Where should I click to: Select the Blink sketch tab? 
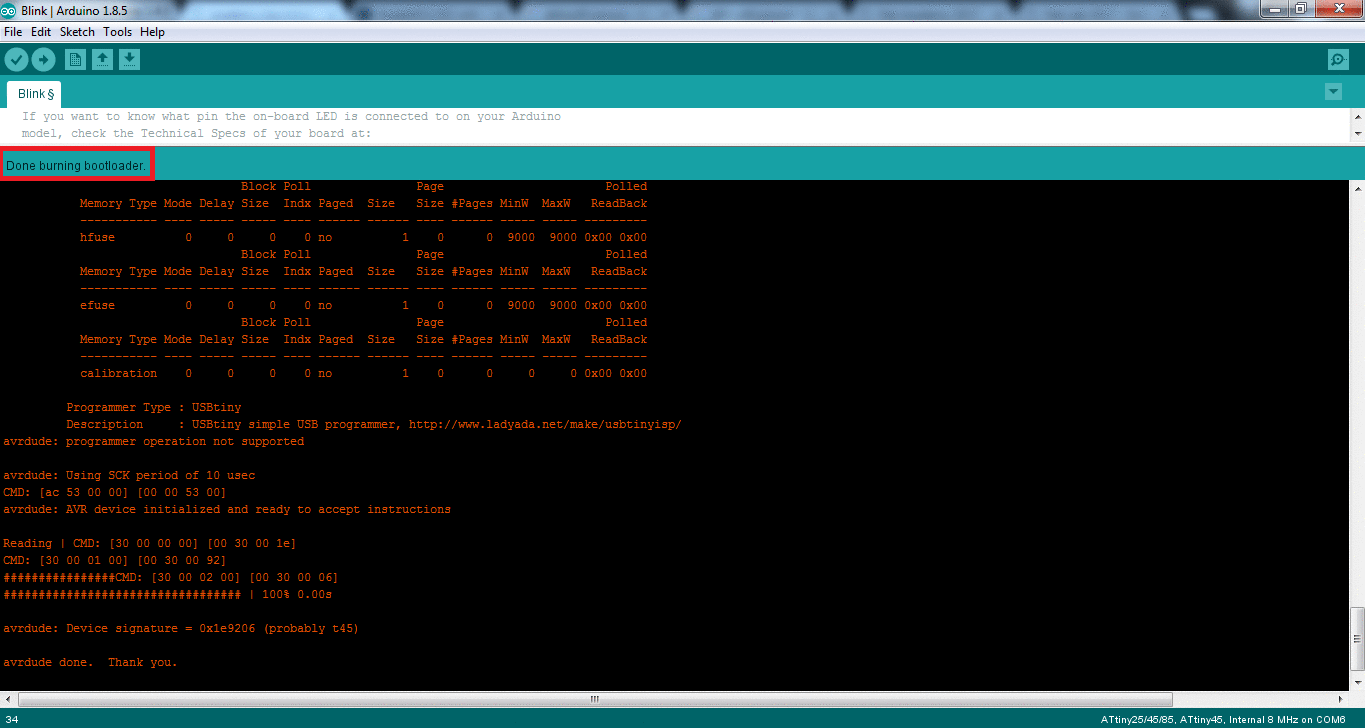[x=35, y=94]
